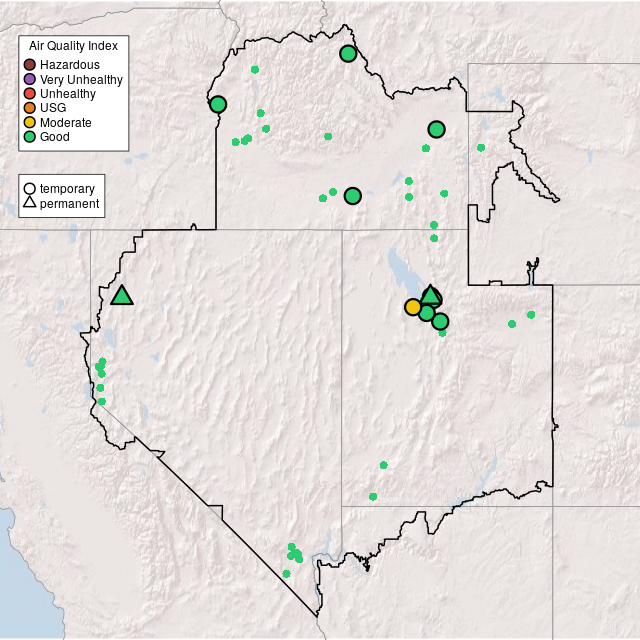The width and height of the screenshot is (640, 640).
Task: Click the yellow Moderate circle marker on the map
Action: pyautogui.click(x=413, y=307)
